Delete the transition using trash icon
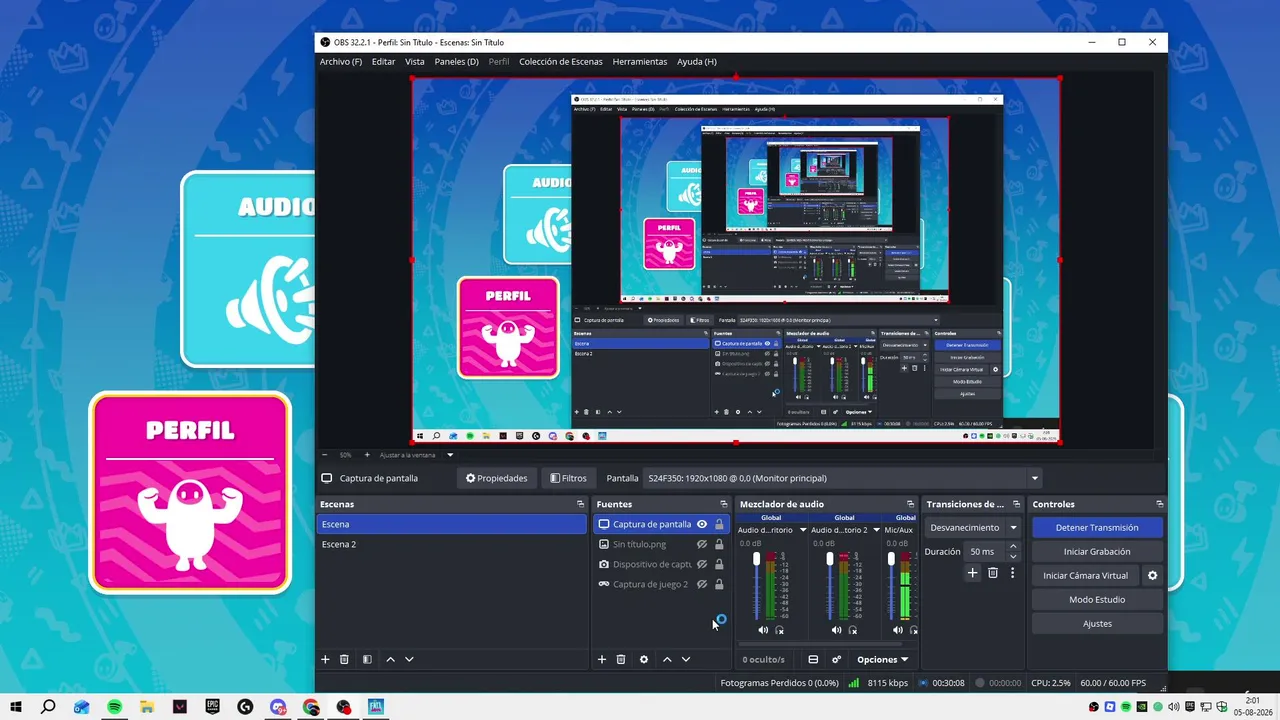Viewport: 1280px width, 720px height. pyautogui.click(x=993, y=573)
